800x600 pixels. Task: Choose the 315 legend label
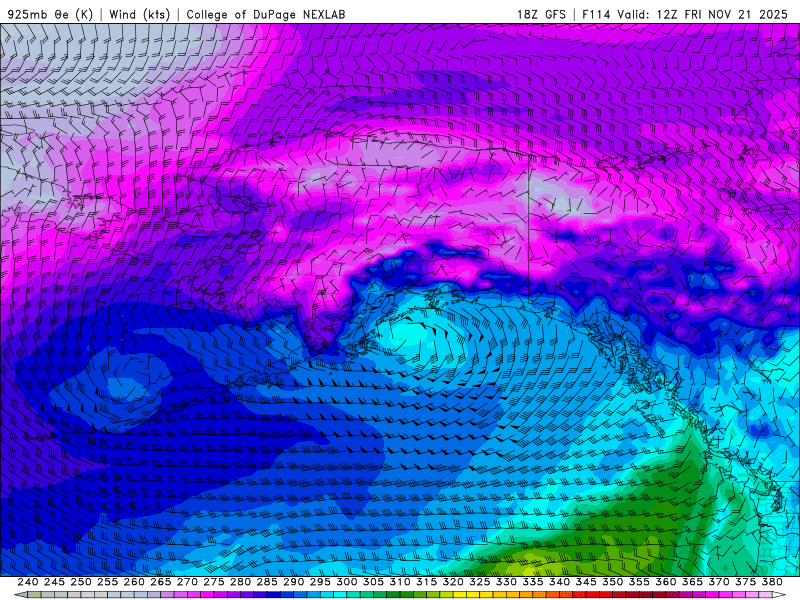tap(426, 582)
